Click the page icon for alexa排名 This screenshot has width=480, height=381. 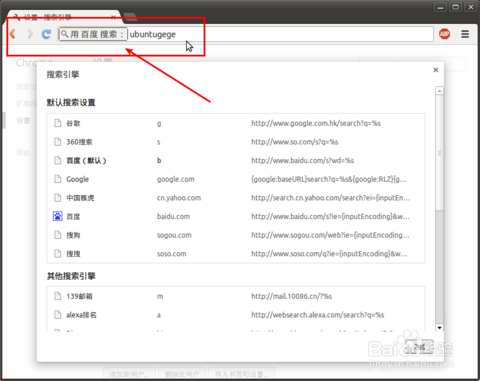point(58,315)
